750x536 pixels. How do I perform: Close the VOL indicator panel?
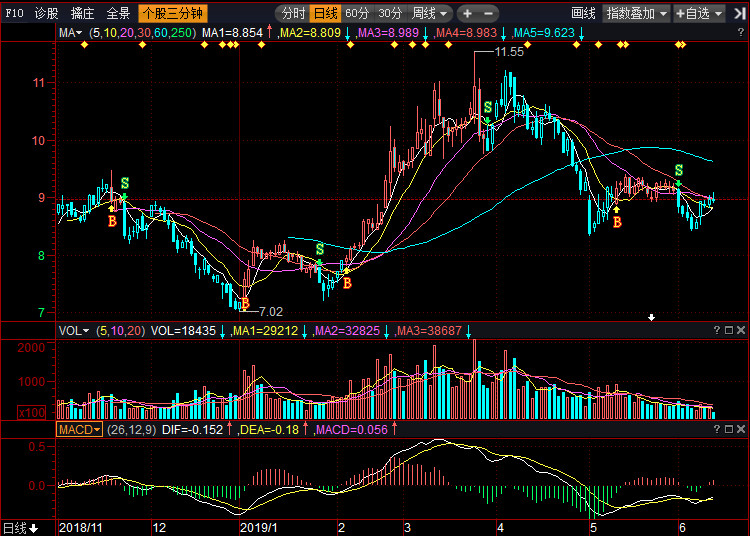[x=741, y=330]
